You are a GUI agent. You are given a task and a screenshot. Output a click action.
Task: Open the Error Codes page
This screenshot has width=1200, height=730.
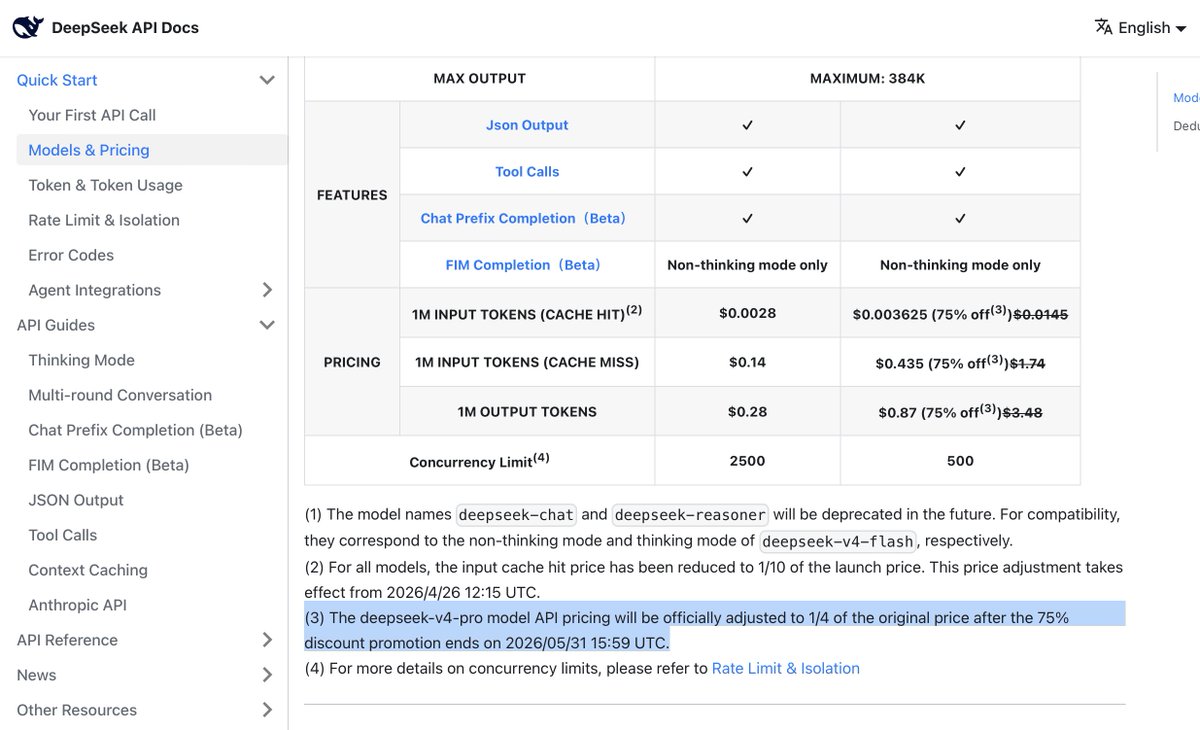pyautogui.click(x=71, y=255)
